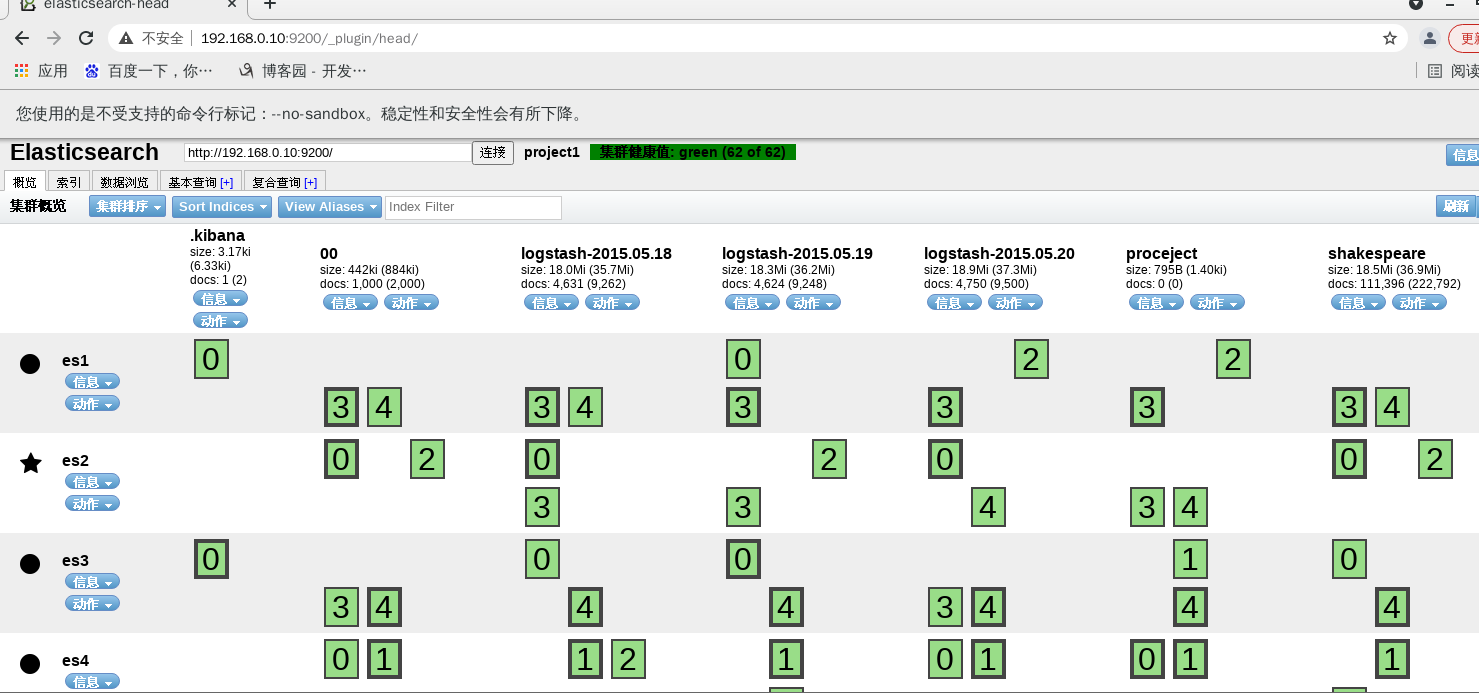Switch to the 数据浏览 tab
1479x693 pixels.
pos(125,182)
